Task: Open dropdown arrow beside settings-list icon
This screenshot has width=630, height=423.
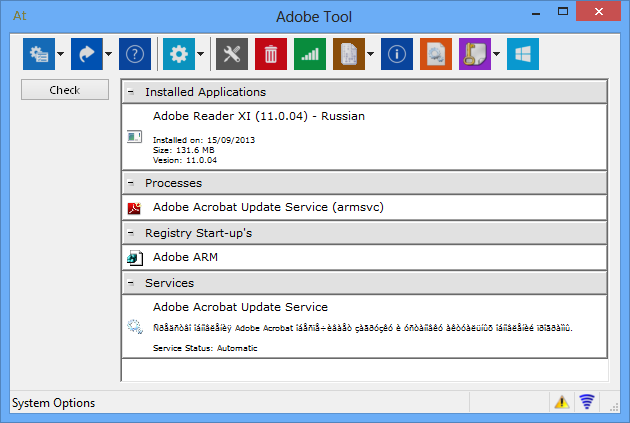Action: click(x=61, y=54)
